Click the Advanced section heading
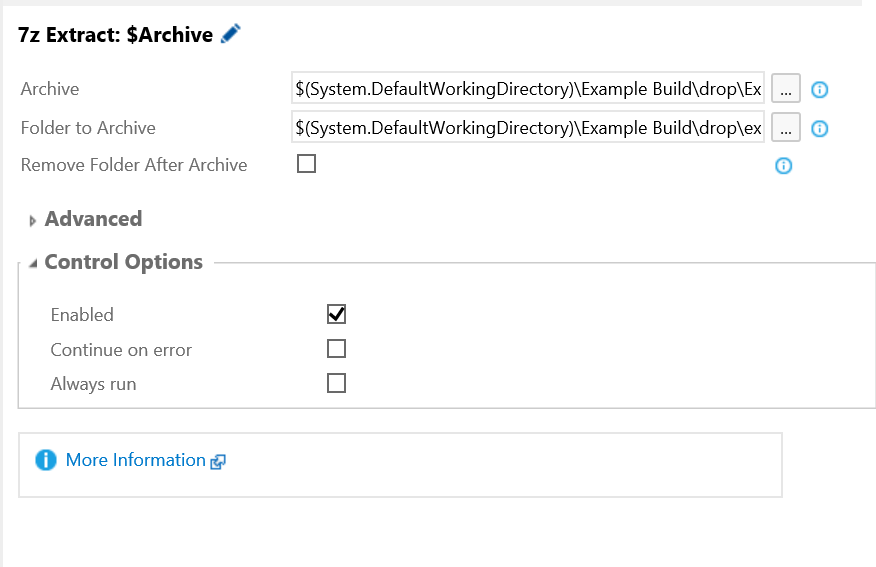 (93, 219)
